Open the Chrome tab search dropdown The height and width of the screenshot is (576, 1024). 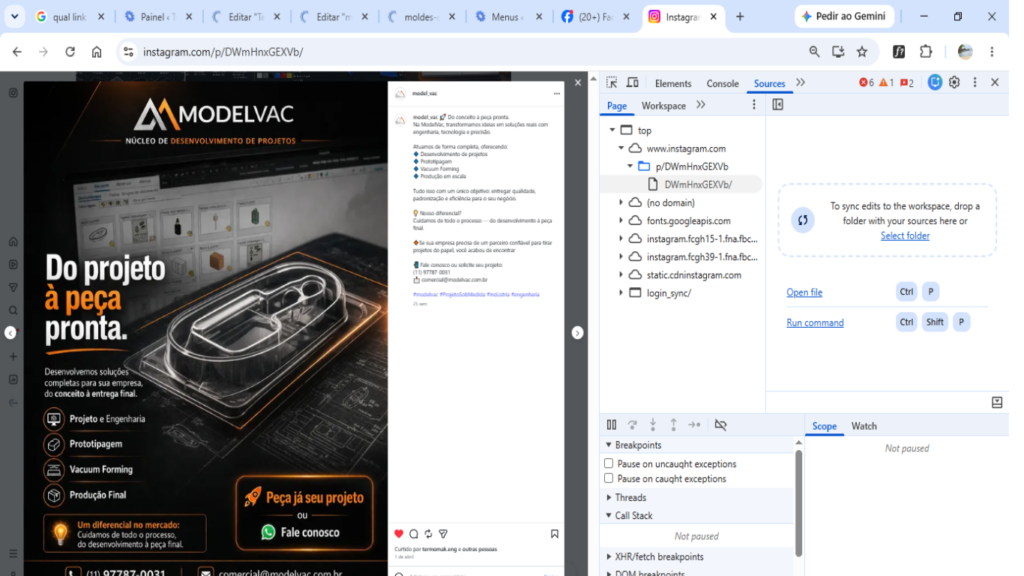(14, 16)
